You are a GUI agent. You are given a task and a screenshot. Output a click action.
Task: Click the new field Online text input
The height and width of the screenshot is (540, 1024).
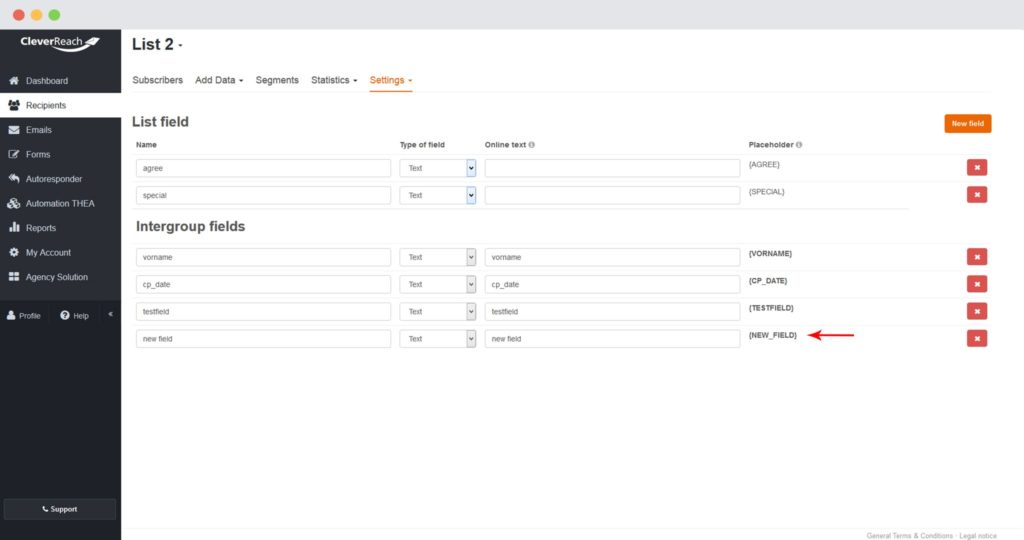tap(612, 339)
